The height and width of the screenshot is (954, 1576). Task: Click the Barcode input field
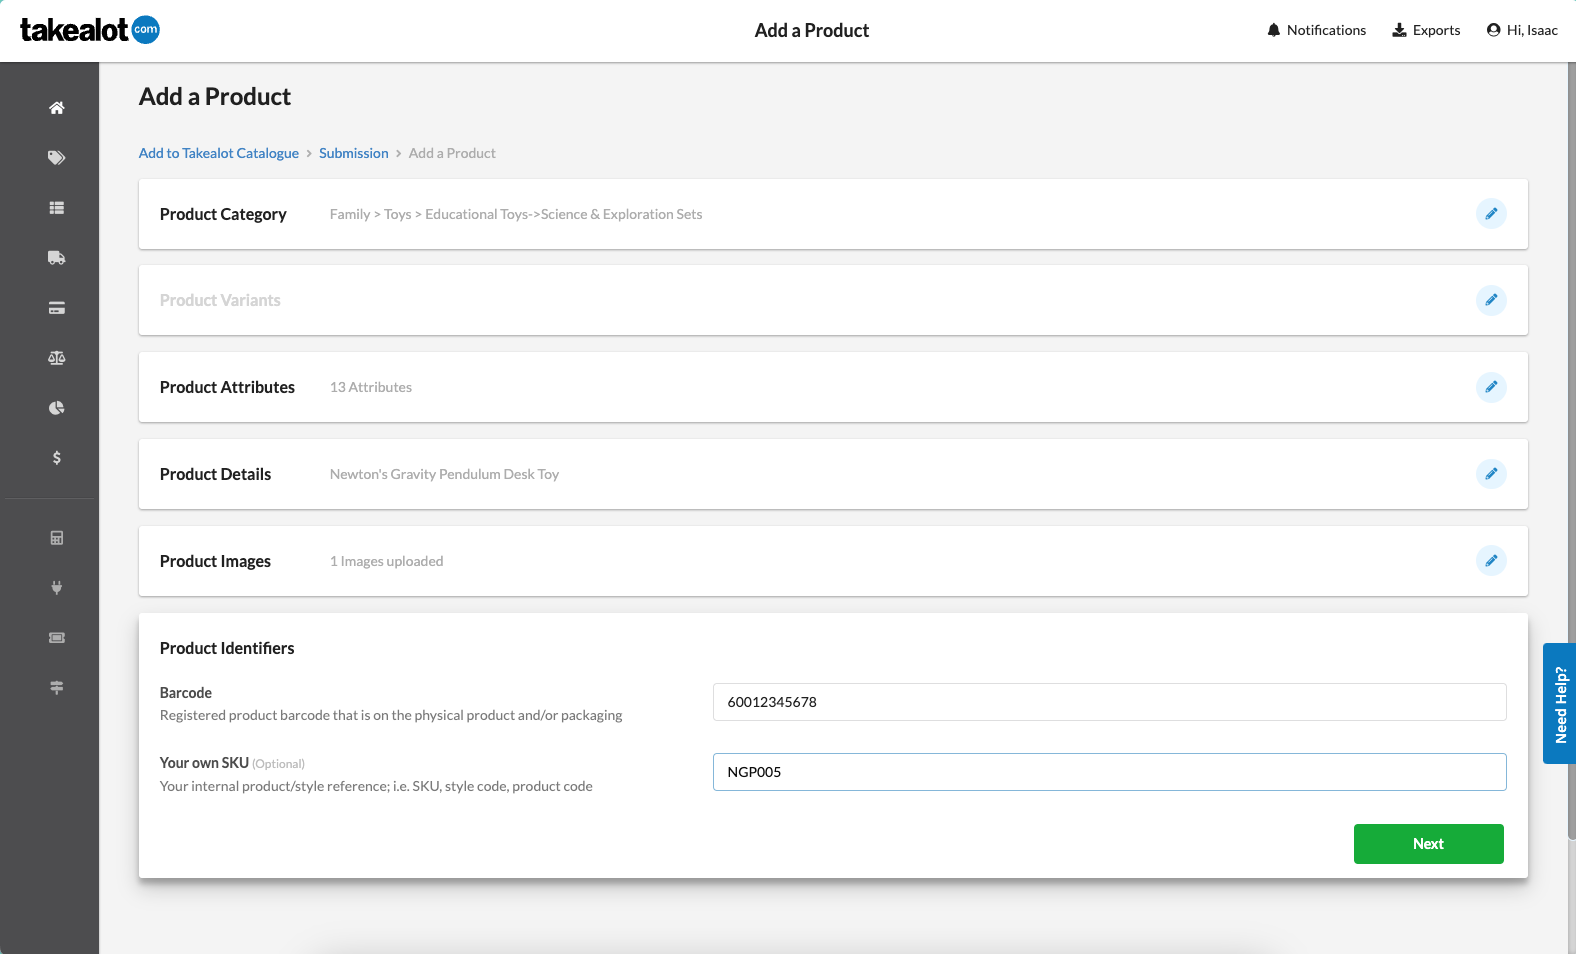1109,702
